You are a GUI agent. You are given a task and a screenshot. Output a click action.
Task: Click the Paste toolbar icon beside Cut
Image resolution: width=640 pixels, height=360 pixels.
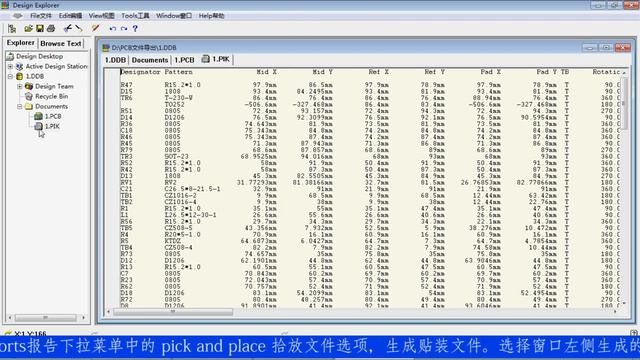[x=79, y=28]
